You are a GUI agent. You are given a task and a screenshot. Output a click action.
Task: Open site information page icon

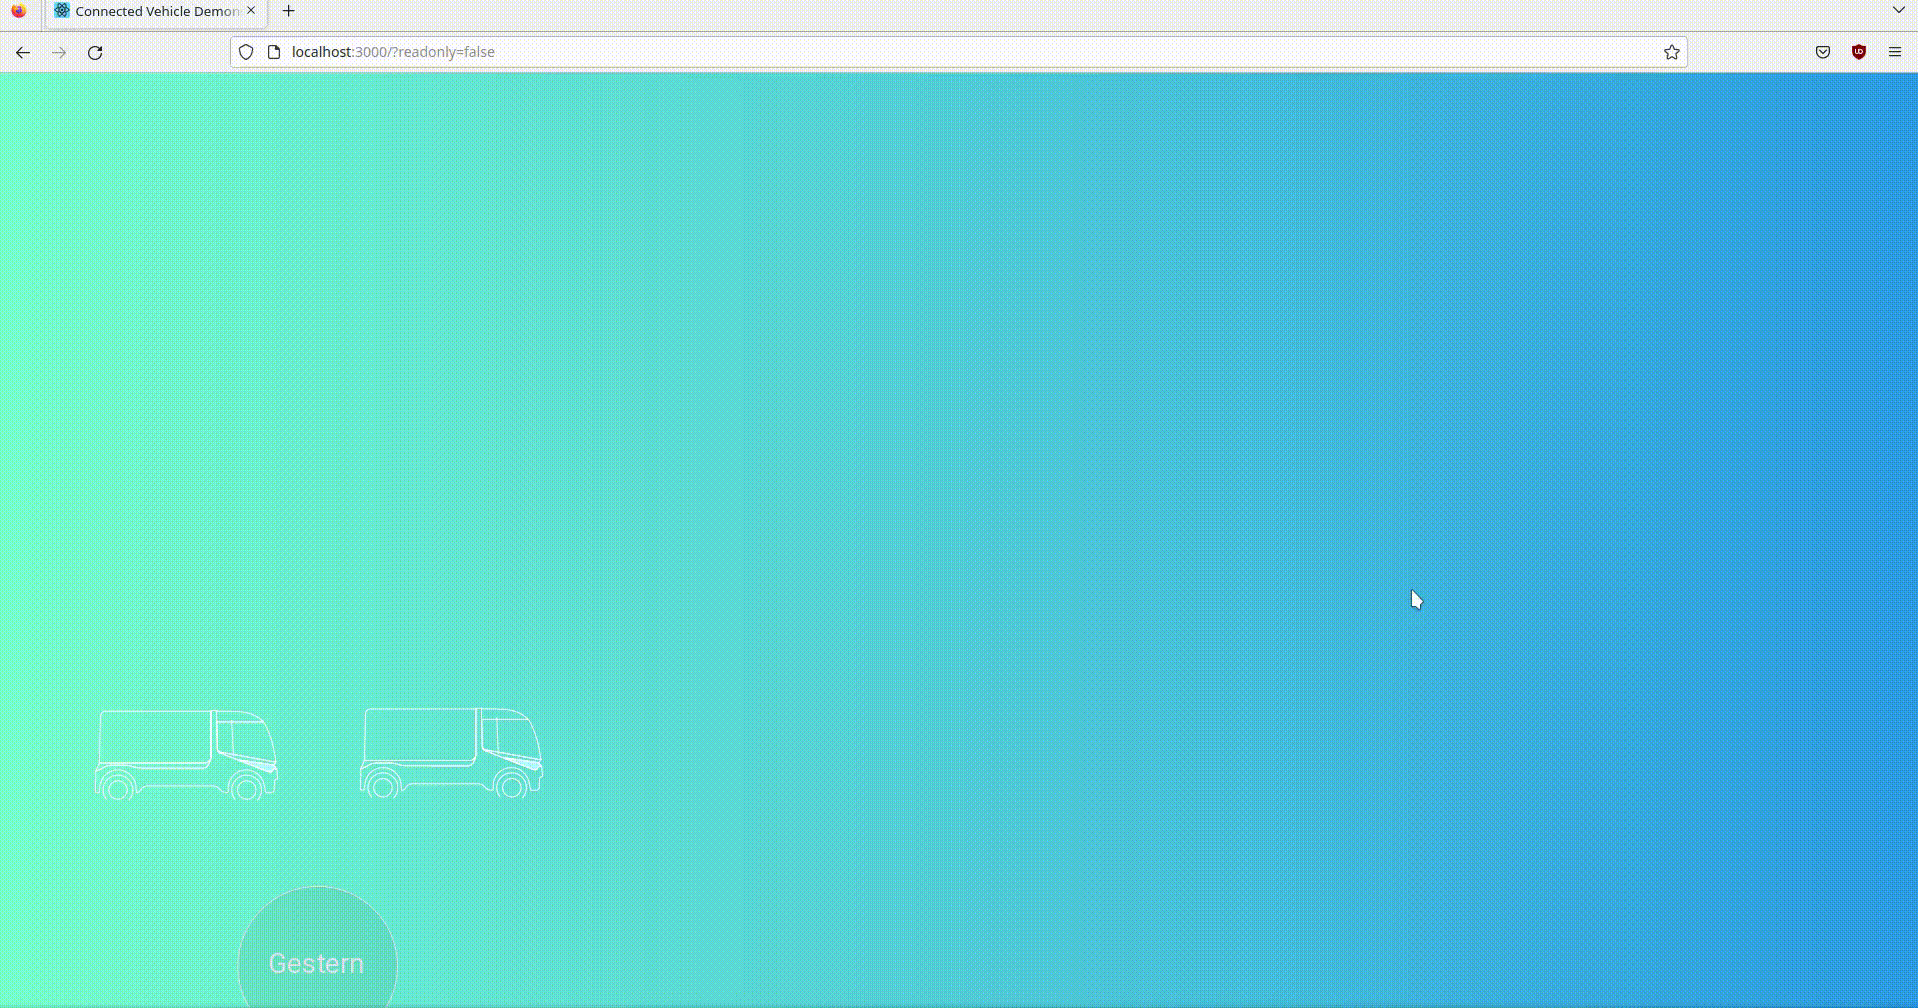point(274,52)
